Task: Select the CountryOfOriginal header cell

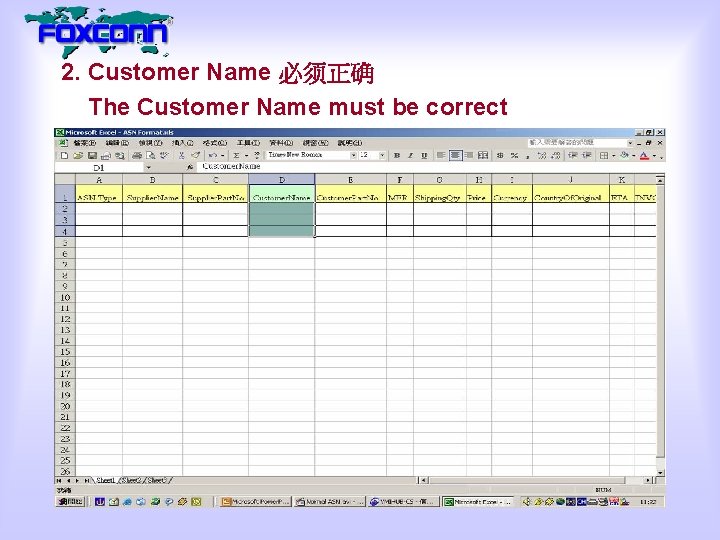Action: (571, 193)
